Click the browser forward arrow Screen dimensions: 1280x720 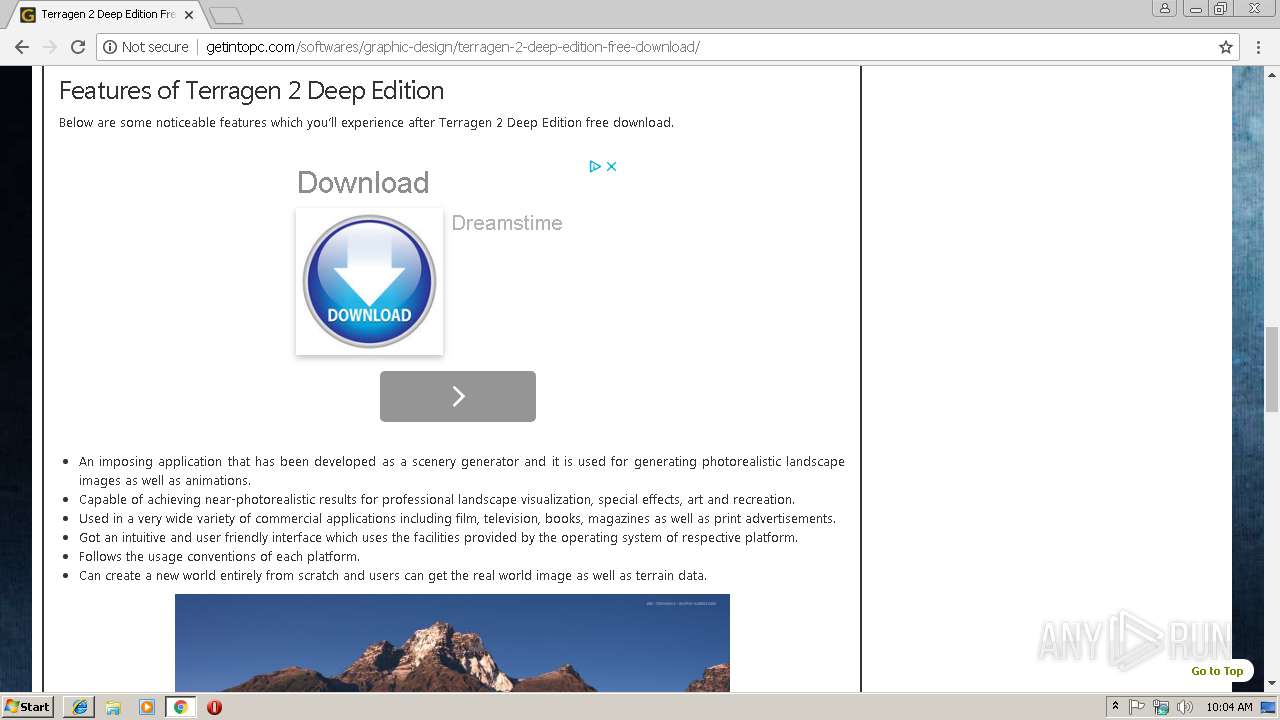(x=50, y=47)
